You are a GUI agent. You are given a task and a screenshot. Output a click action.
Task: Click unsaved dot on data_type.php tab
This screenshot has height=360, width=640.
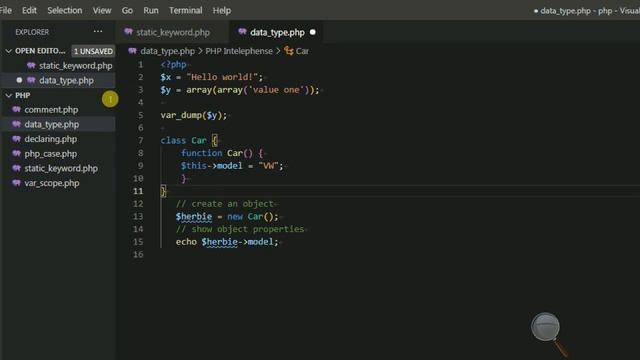(x=313, y=32)
